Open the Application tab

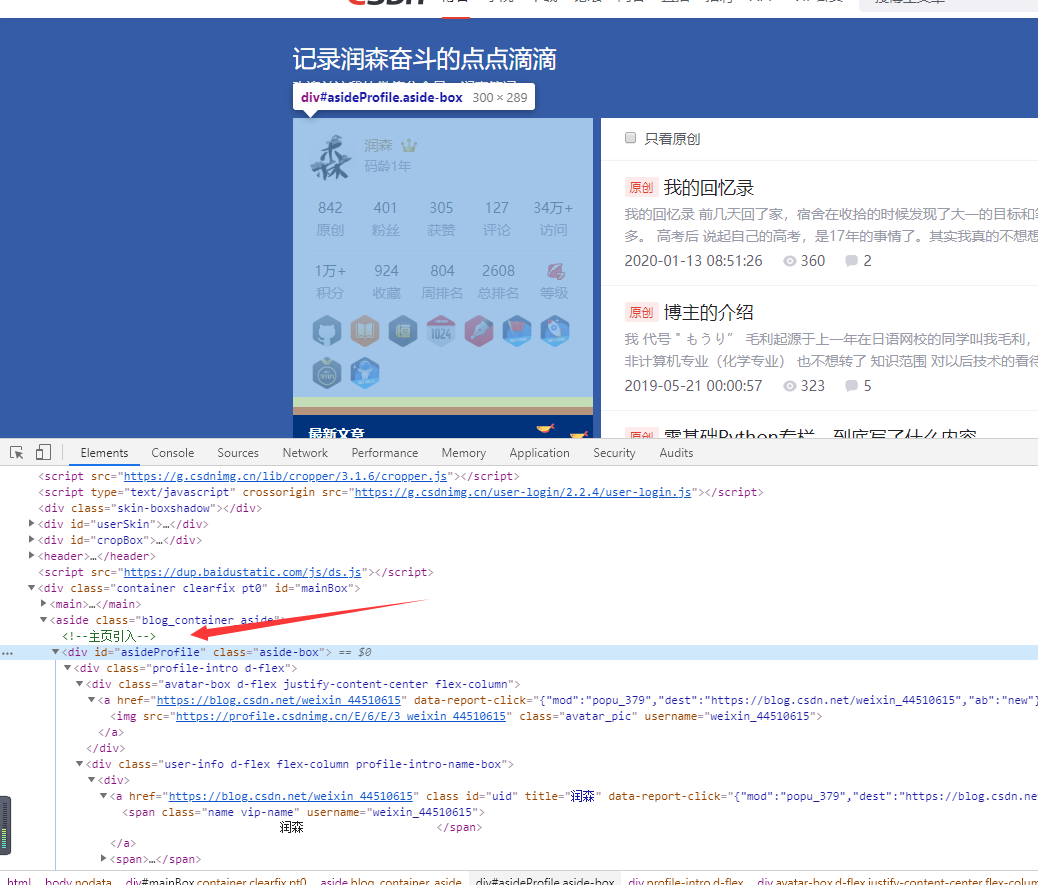[x=539, y=453]
